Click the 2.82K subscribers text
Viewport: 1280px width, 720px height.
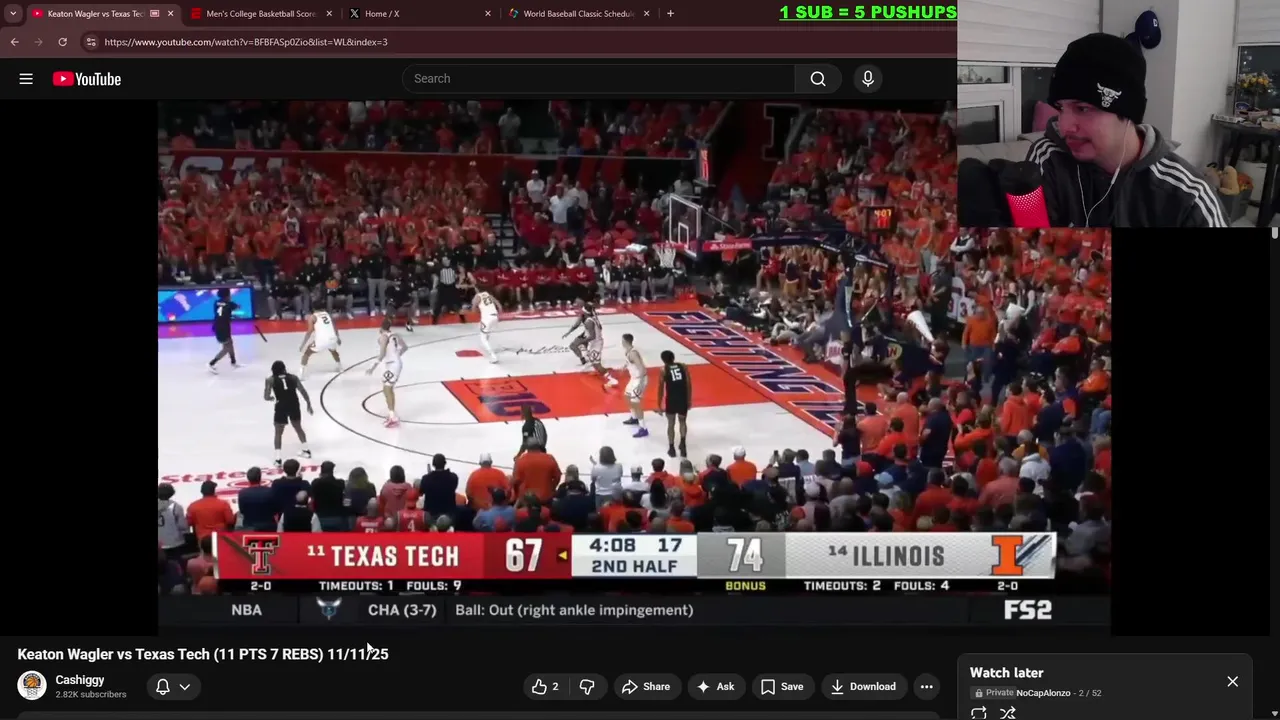(x=91, y=694)
